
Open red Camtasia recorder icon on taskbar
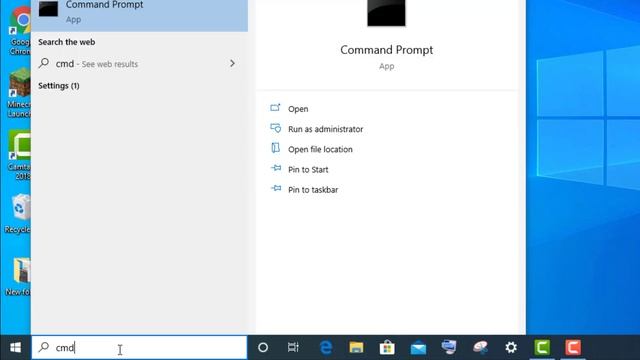[x=573, y=347]
